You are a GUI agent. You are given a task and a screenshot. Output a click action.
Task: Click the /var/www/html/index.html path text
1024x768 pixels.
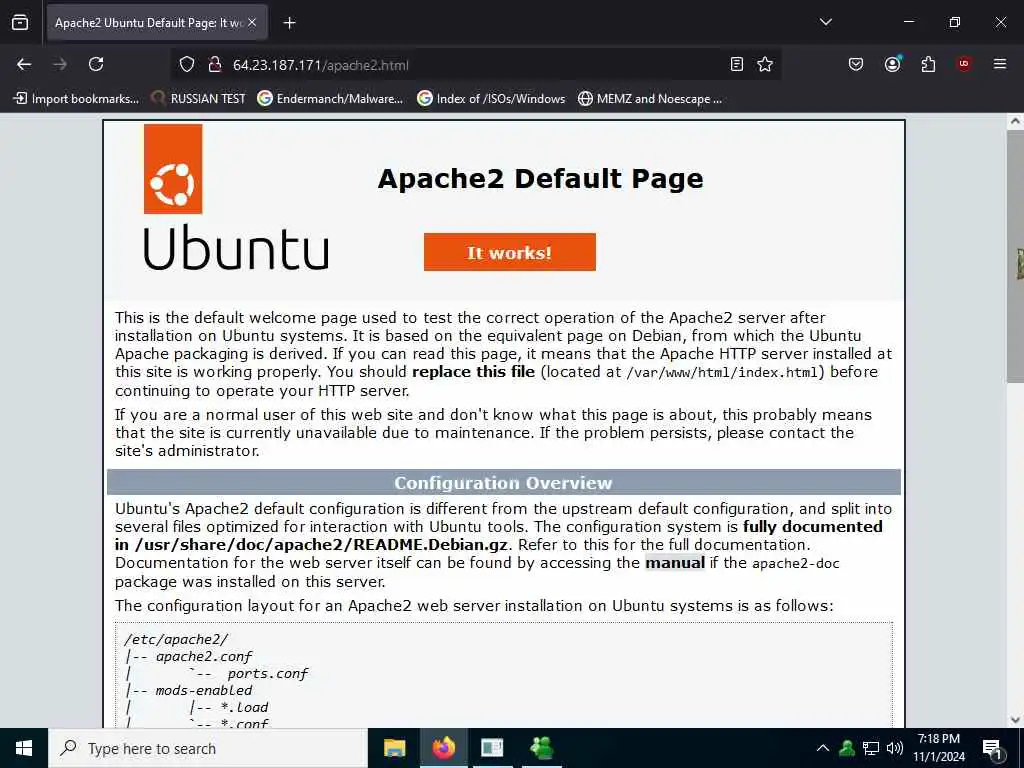(x=722, y=372)
